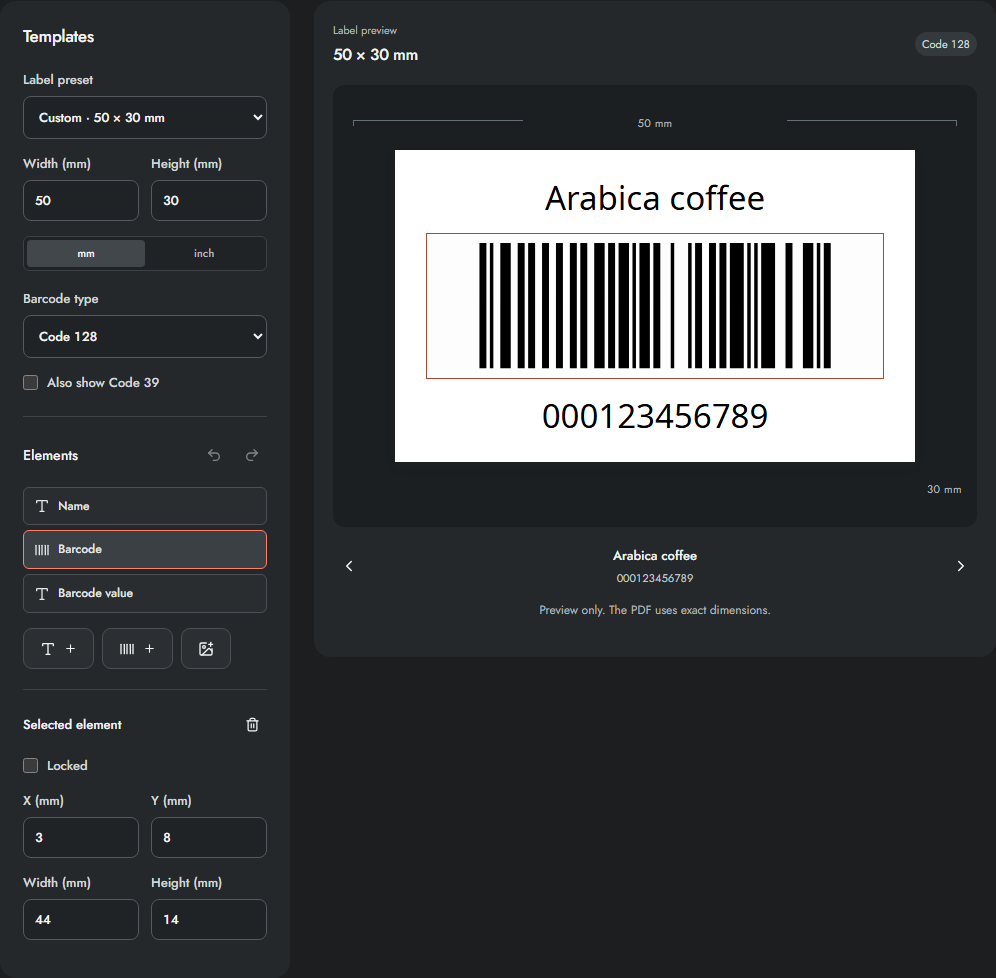The width and height of the screenshot is (996, 978).
Task: Click Arabica coffee title on the label
Action: tap(655, 198)
